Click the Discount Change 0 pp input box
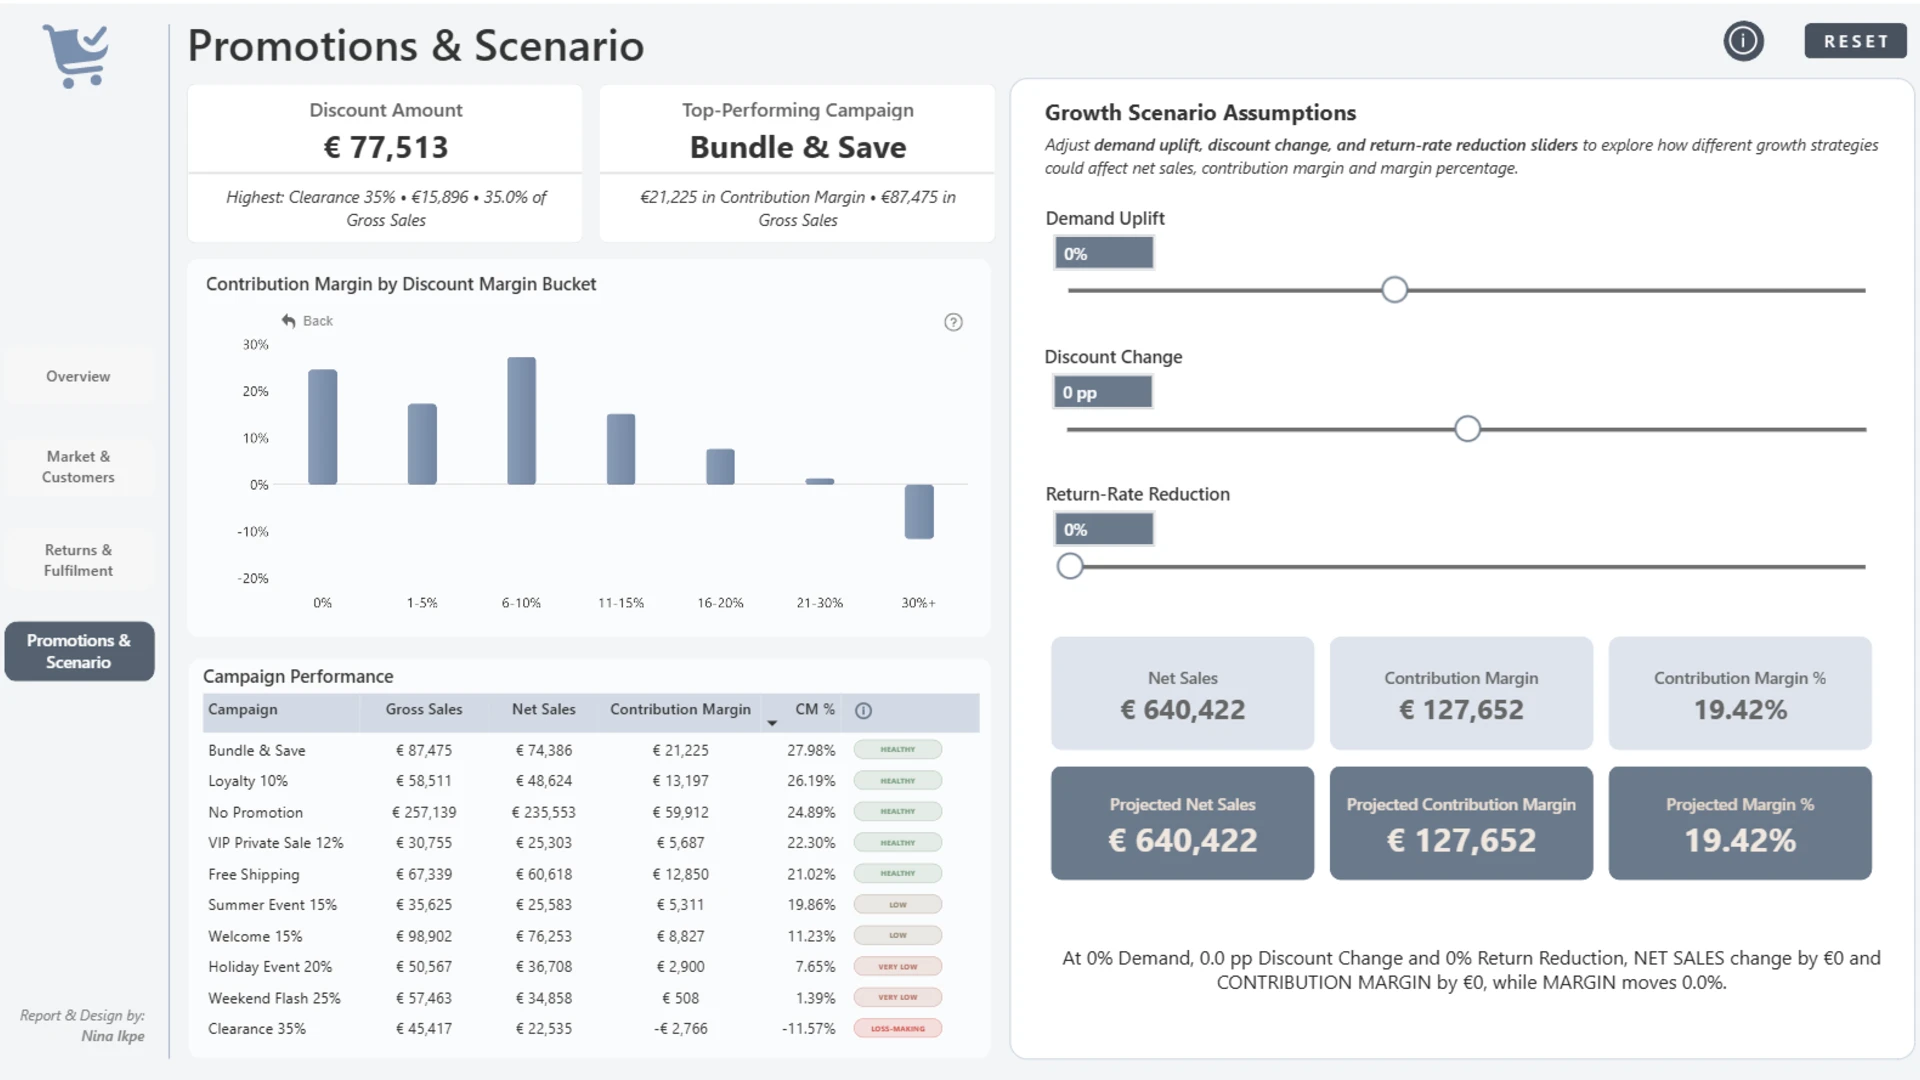Viewport: 1920px width, 1080px height. point(1103,392)
